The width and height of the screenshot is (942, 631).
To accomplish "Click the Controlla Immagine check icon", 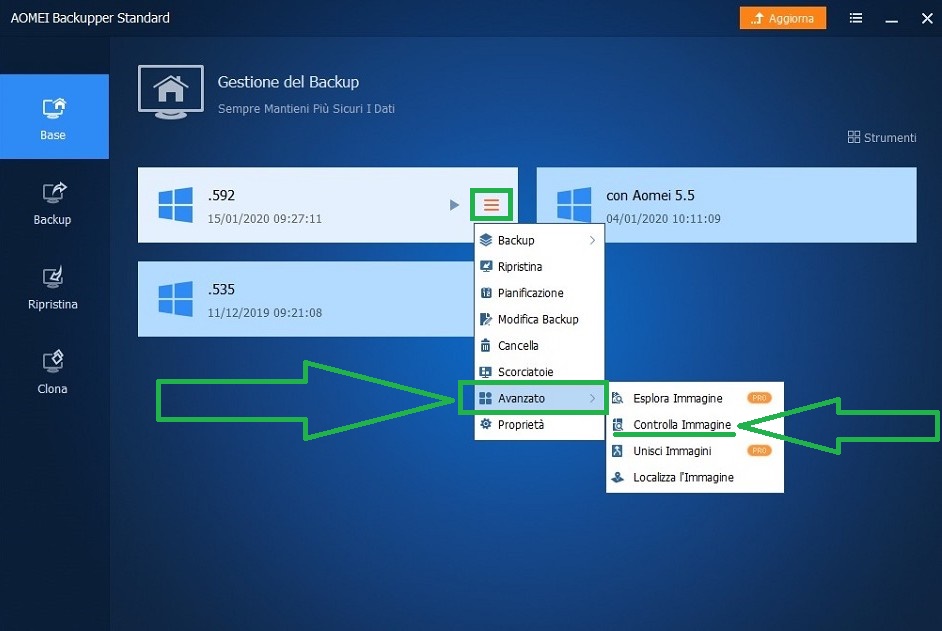I will click(x=617, y=425).
